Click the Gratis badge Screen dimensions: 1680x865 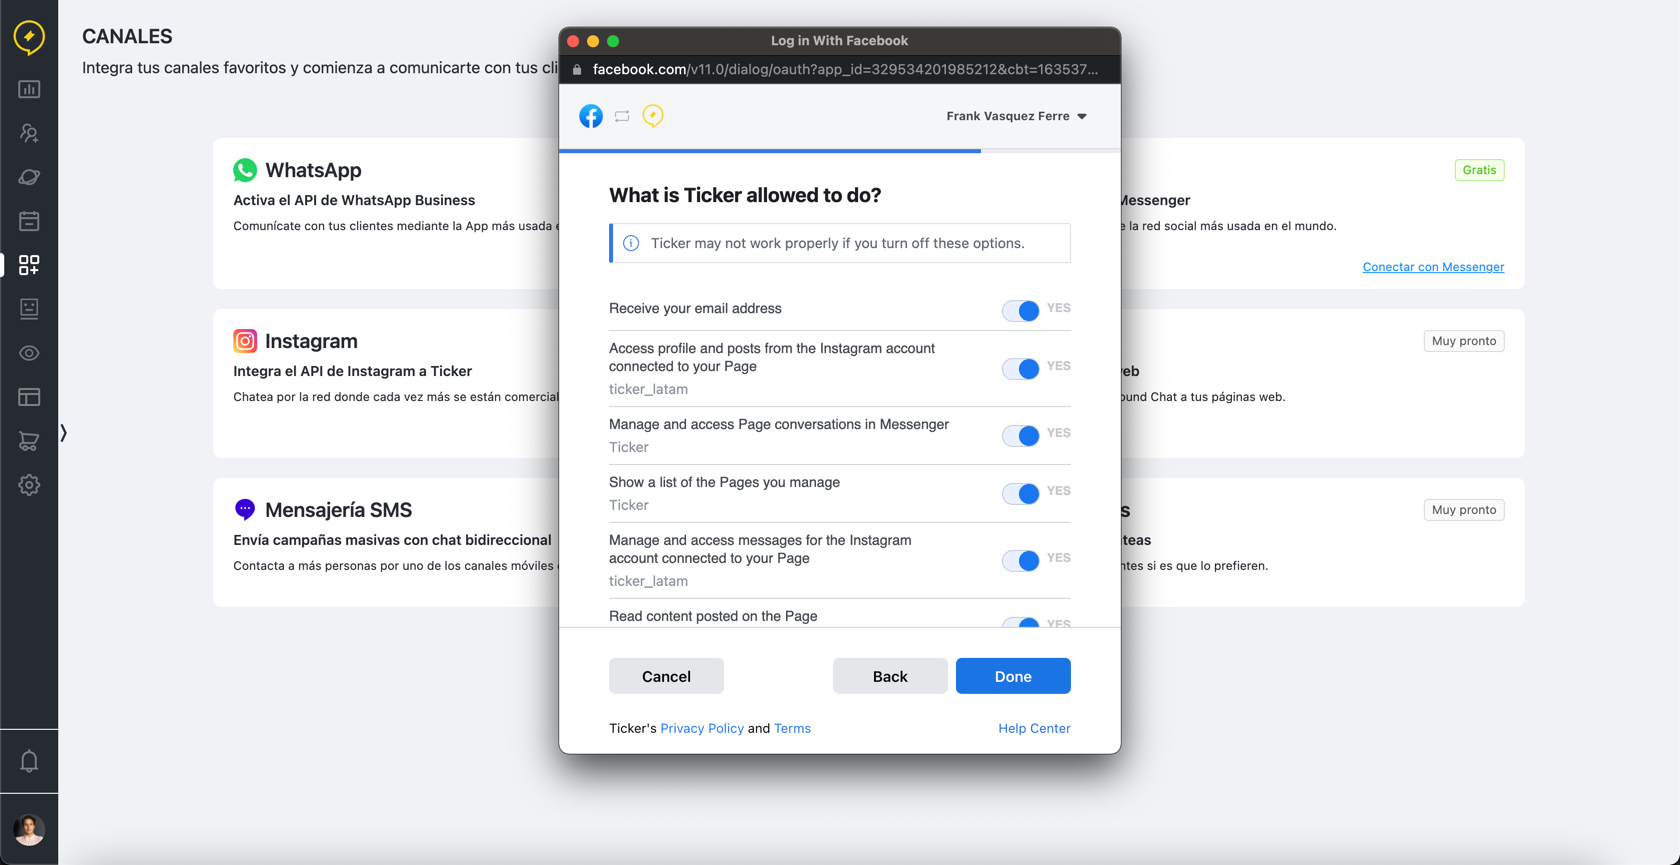1479,170
